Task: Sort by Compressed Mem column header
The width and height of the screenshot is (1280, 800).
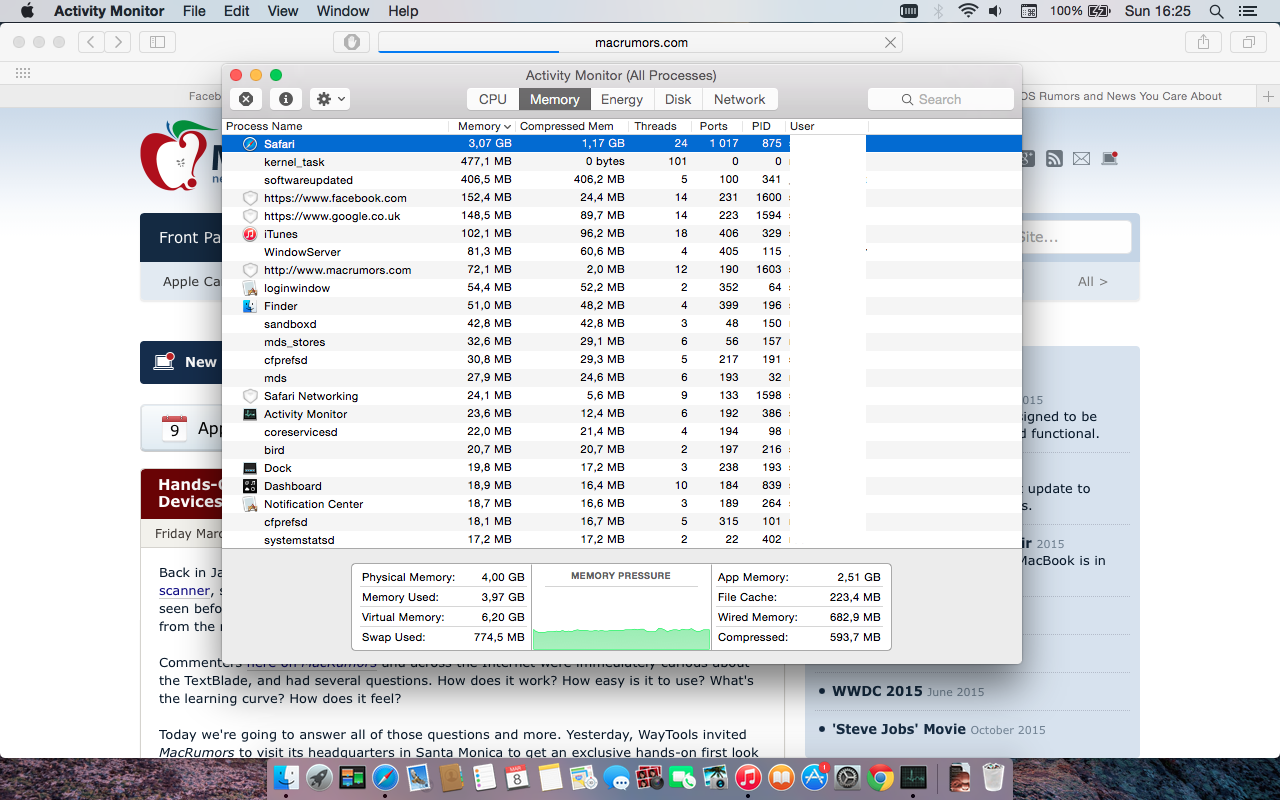Action: pos(573,126)
